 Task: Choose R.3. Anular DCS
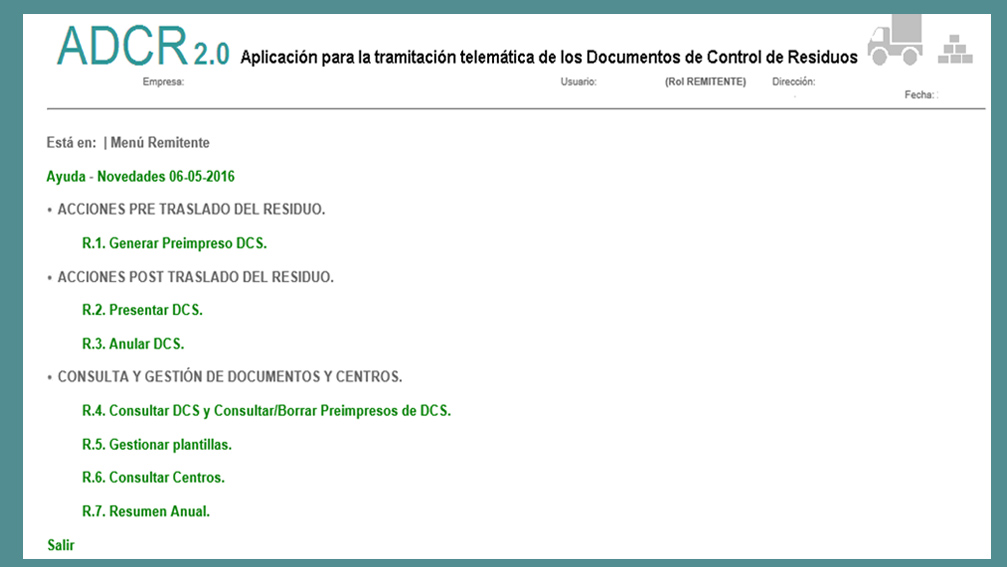pyautogui.click(x=133, y=344)
